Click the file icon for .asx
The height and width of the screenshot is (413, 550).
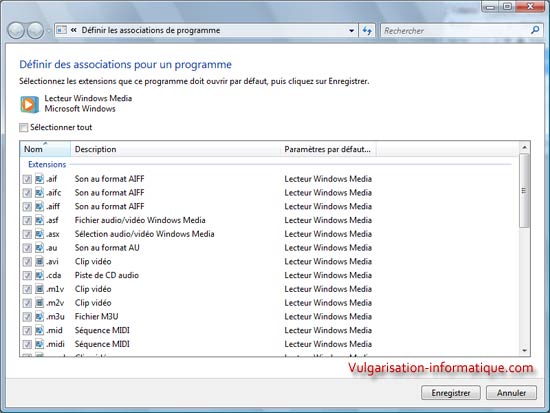click(x=39, y=234)
